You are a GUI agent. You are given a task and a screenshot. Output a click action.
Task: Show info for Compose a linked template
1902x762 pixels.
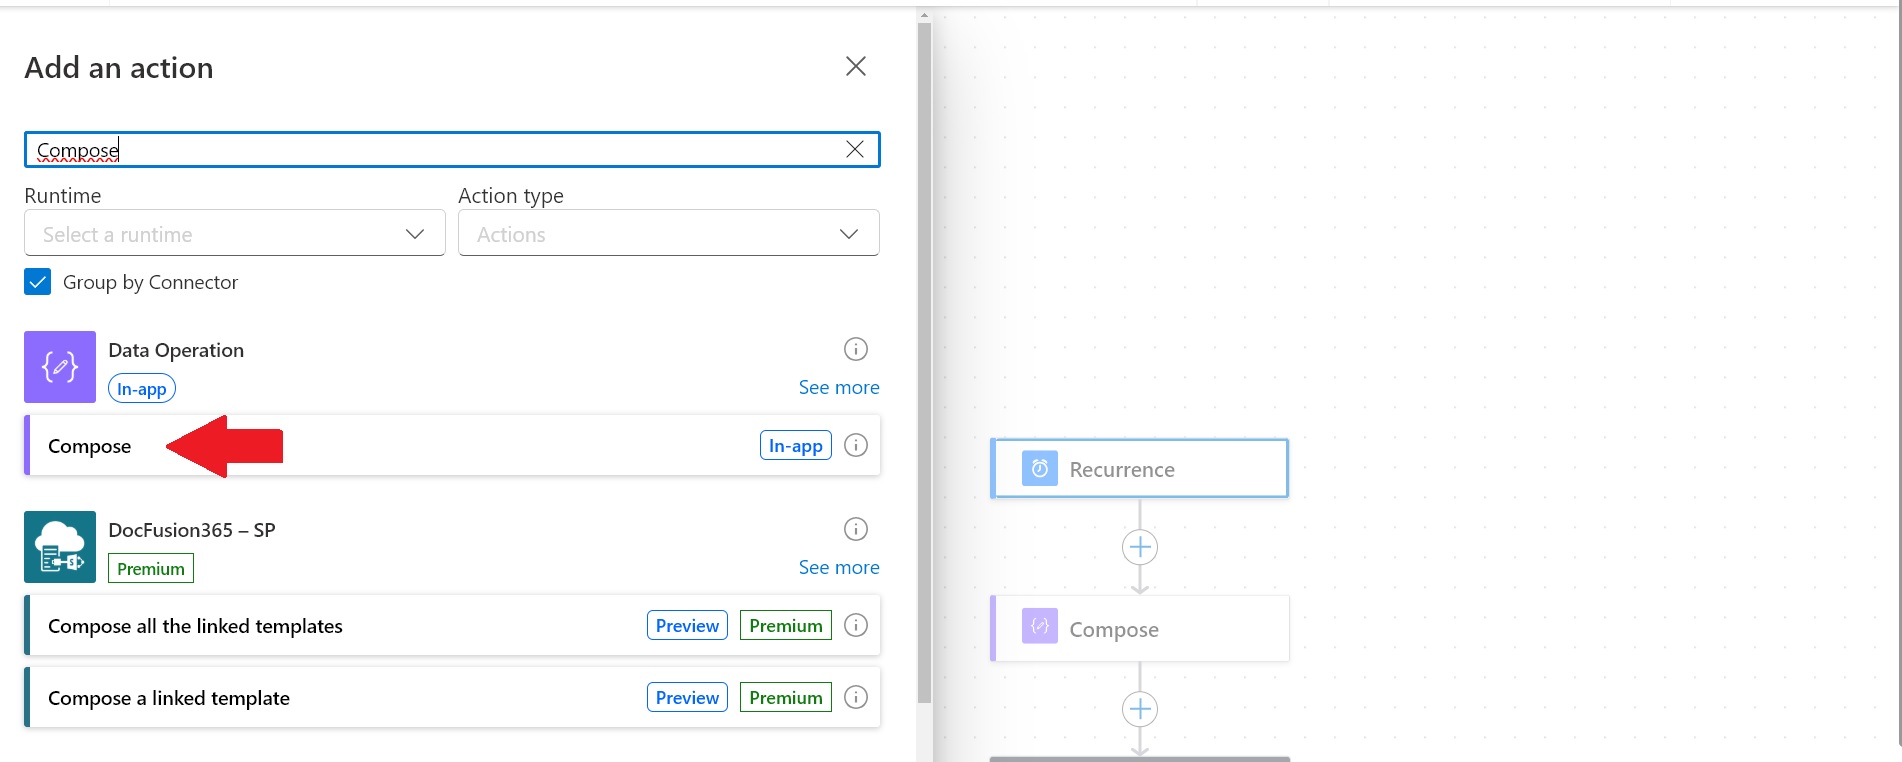click(x=855, y=697)
